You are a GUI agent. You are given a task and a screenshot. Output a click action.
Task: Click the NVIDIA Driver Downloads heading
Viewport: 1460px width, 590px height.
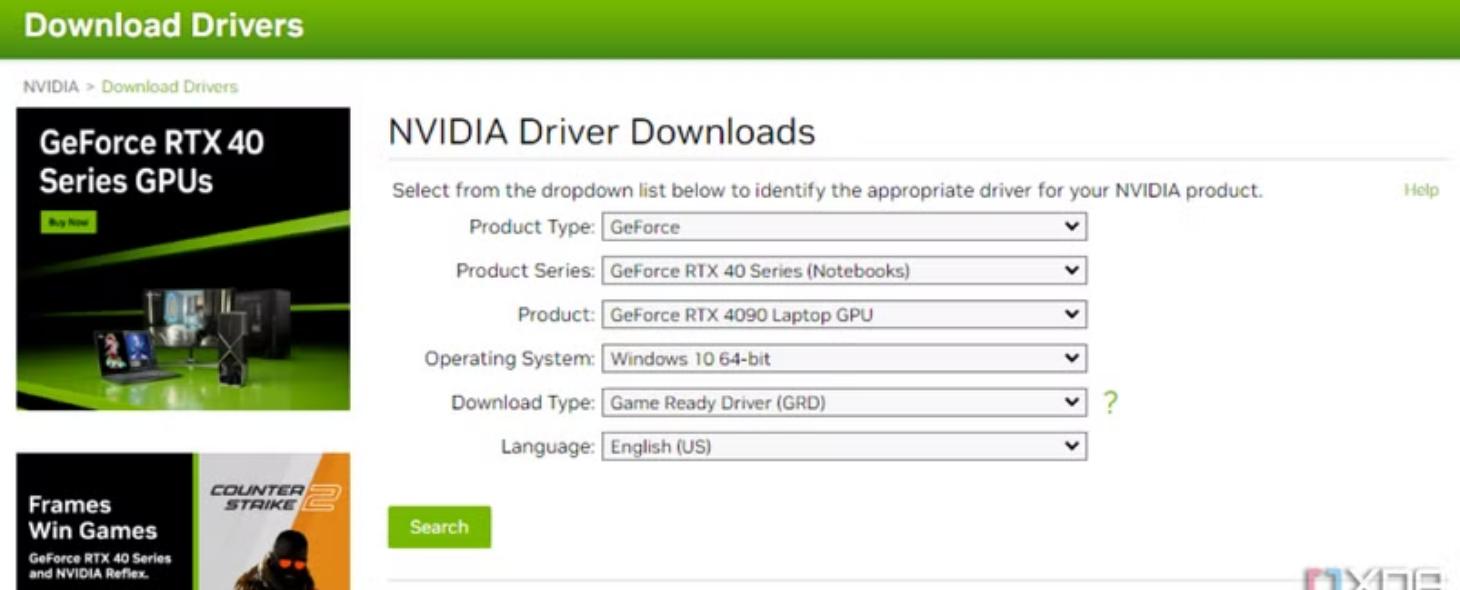point(602,132)
